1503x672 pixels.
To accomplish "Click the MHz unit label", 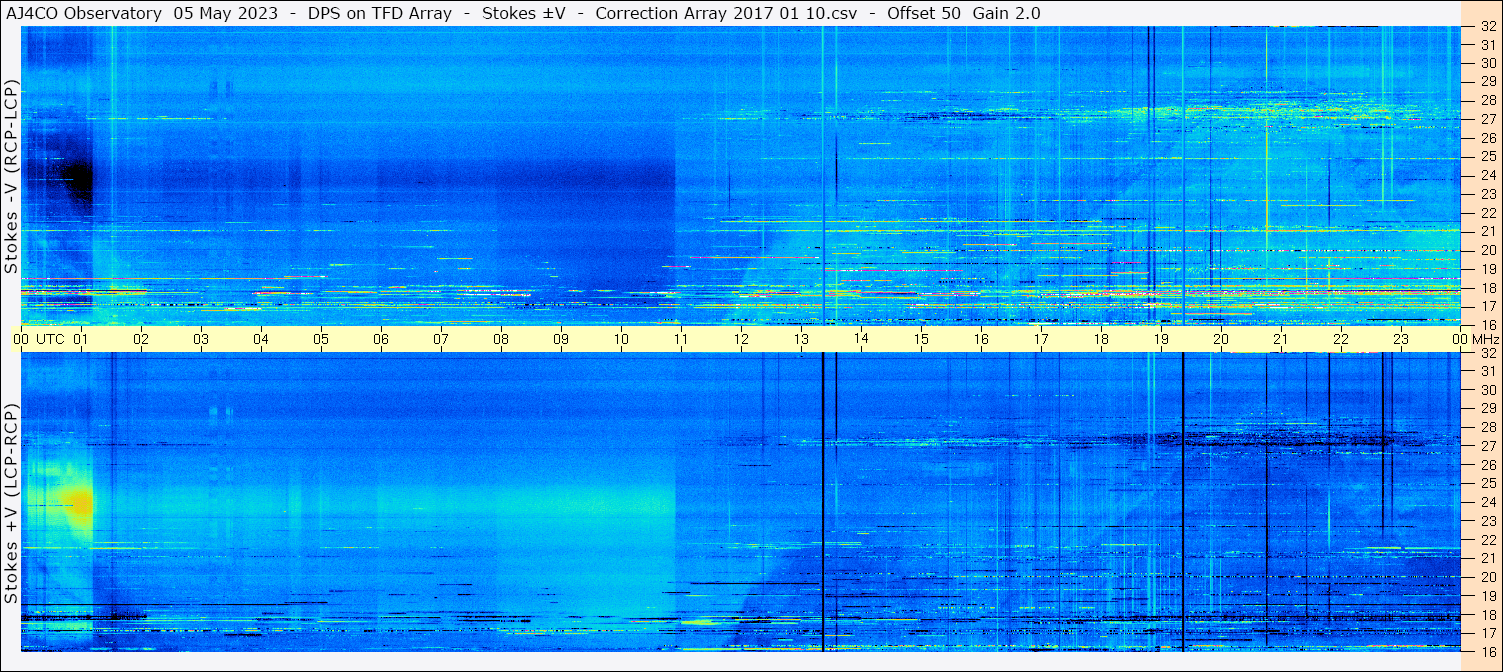I will pos(1482,339).
